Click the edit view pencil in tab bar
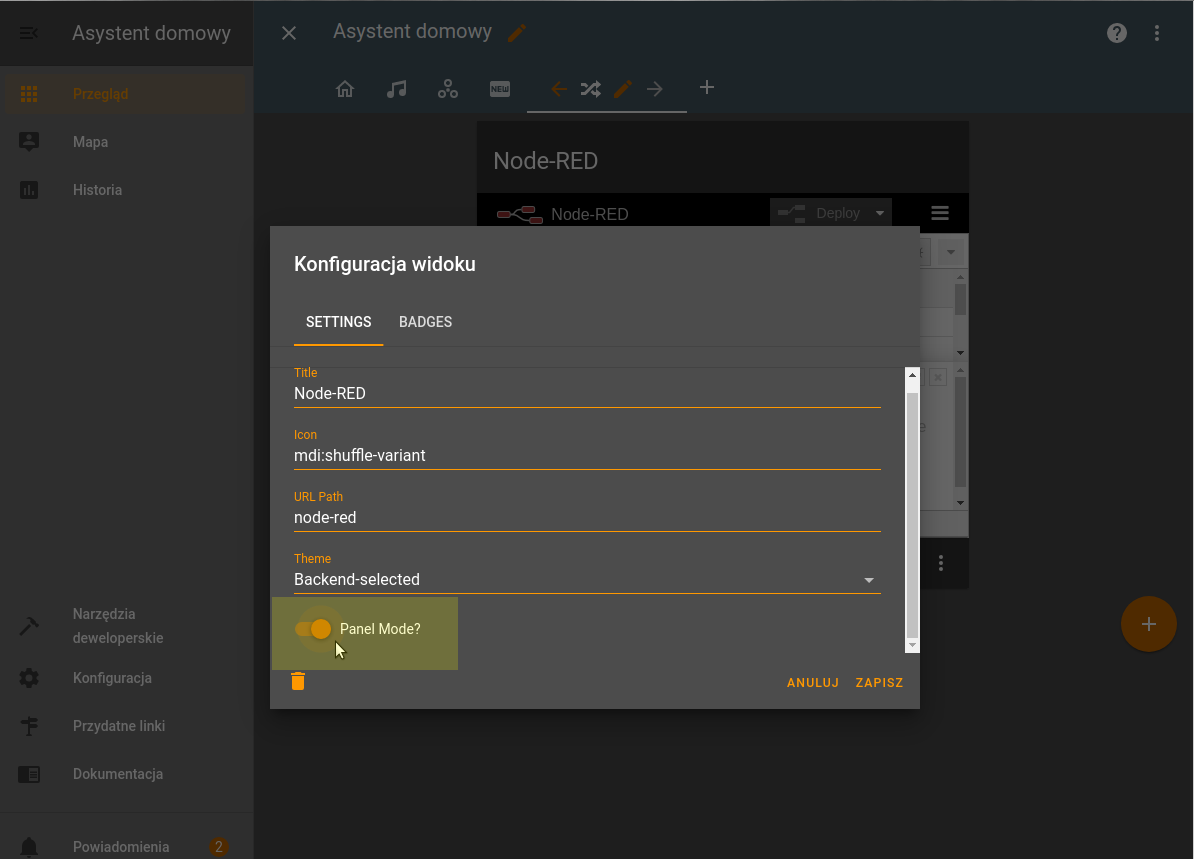The height and width of the screenshot is (859, 1194). click(623, 88)
